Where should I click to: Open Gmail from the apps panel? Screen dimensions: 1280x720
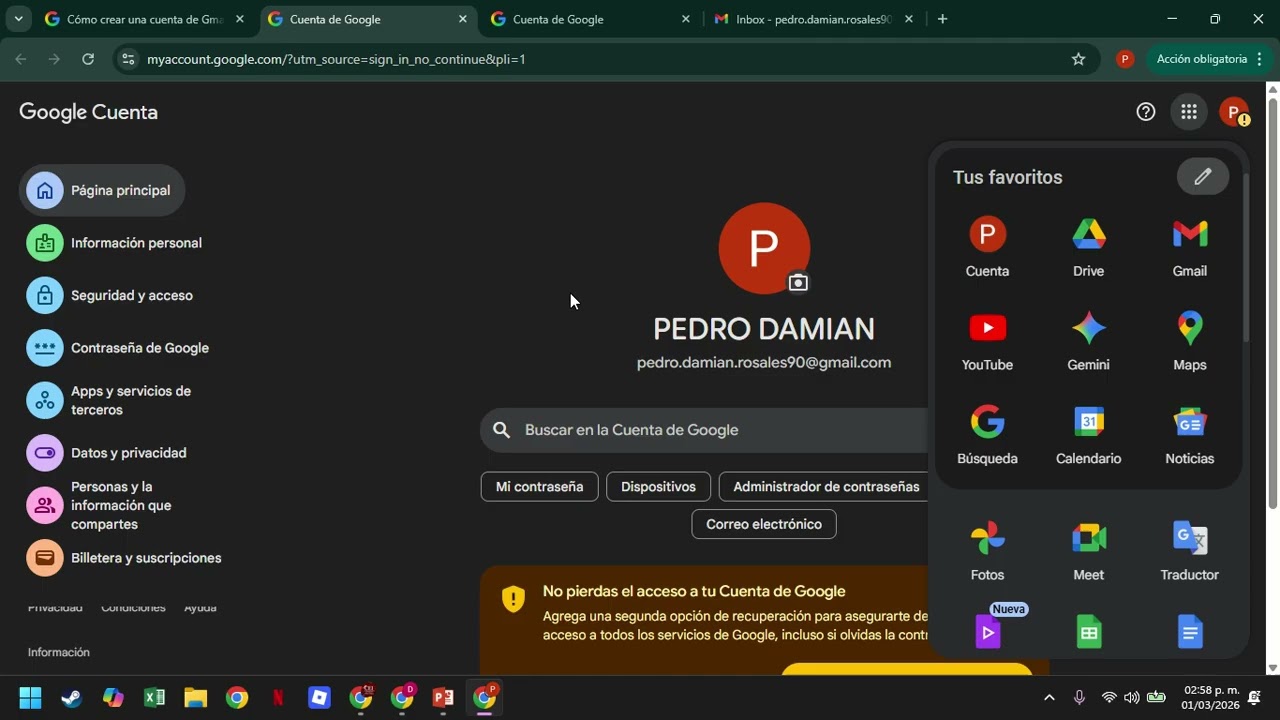pyautogui.click(x=1189, y=248)
